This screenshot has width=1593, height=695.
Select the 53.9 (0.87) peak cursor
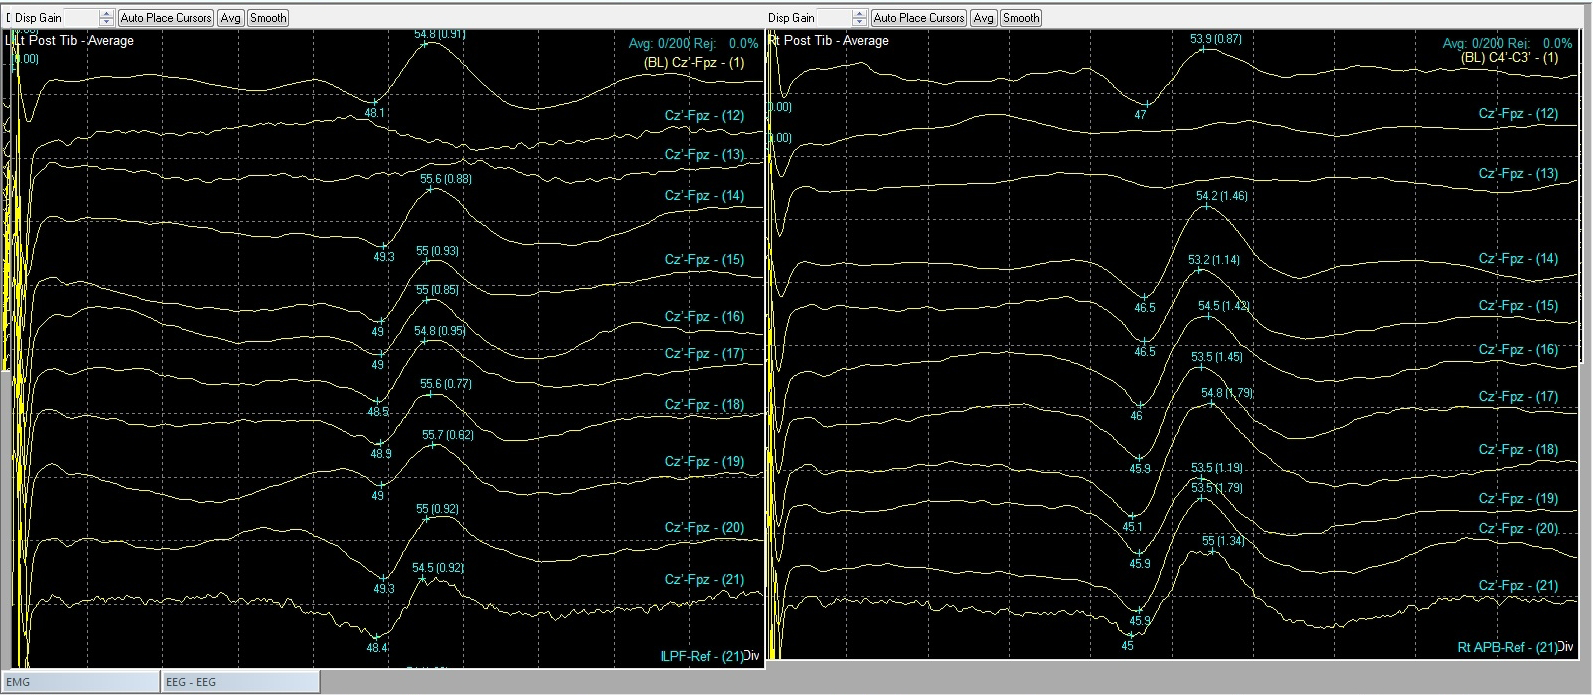pyautogui.click(x=1204, y=50)
